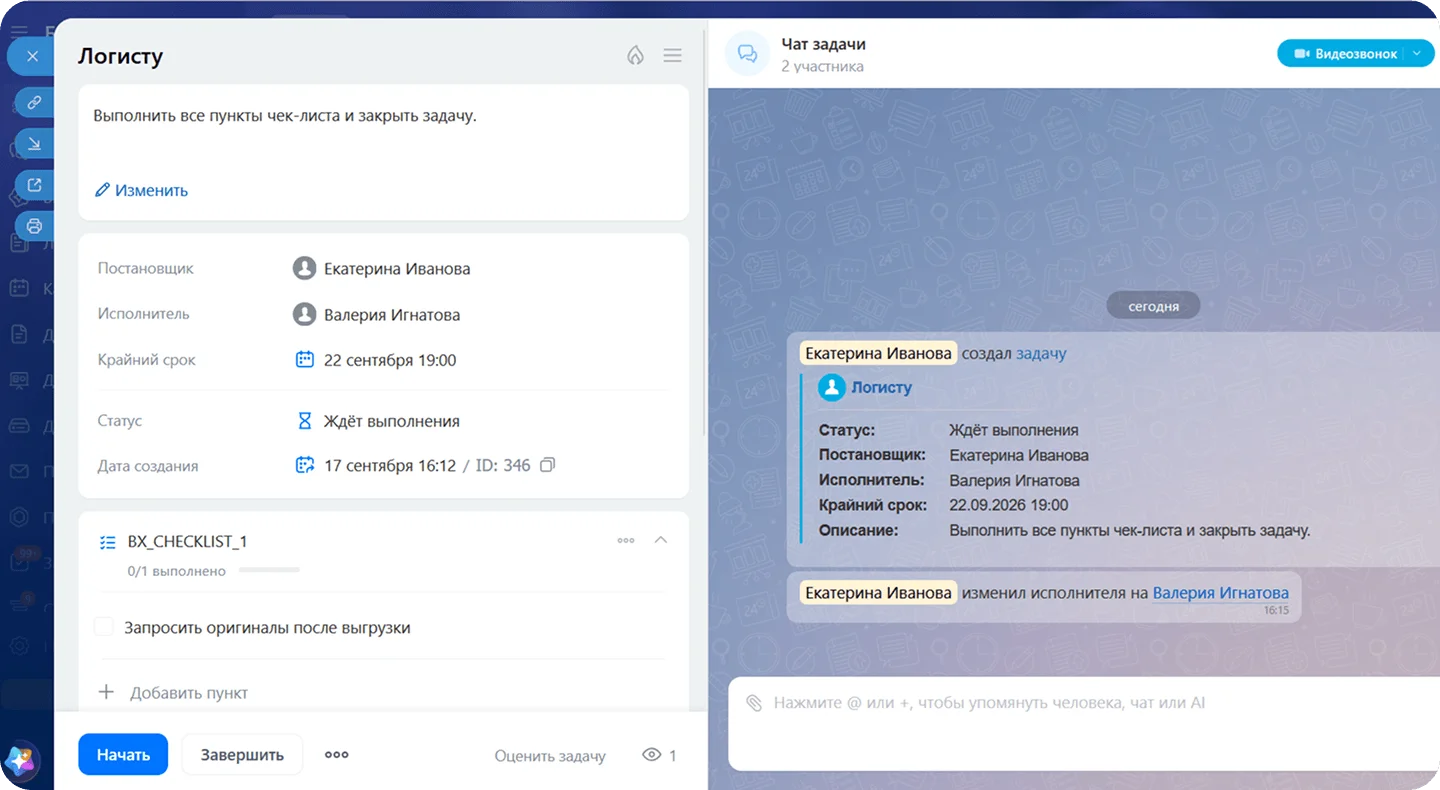The width and height of the screenshot is (1440, 790).
Task: Start the task with Начать
Action: [x=123, y=755]
